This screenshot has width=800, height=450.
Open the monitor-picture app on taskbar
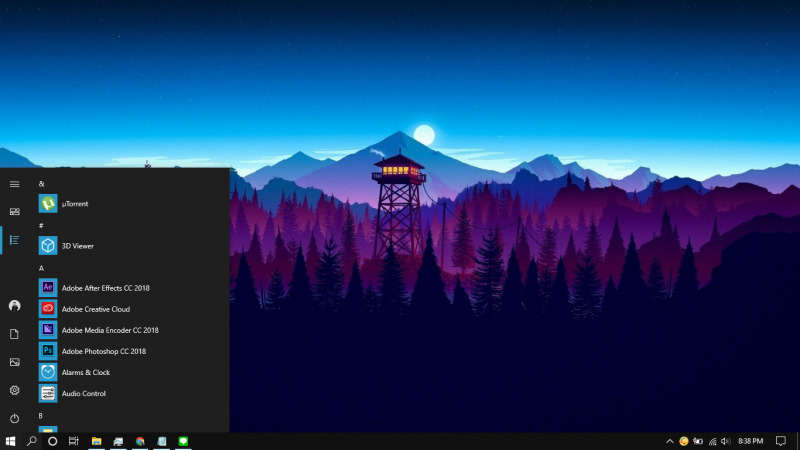click(x=118, y=441)
